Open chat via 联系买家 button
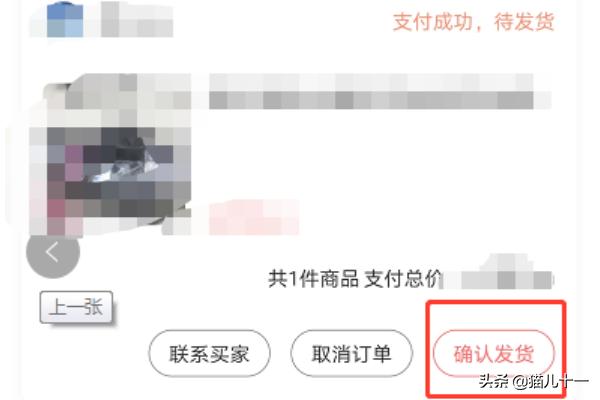Viewport: 600px width, 400px height. tap(209, 353)
